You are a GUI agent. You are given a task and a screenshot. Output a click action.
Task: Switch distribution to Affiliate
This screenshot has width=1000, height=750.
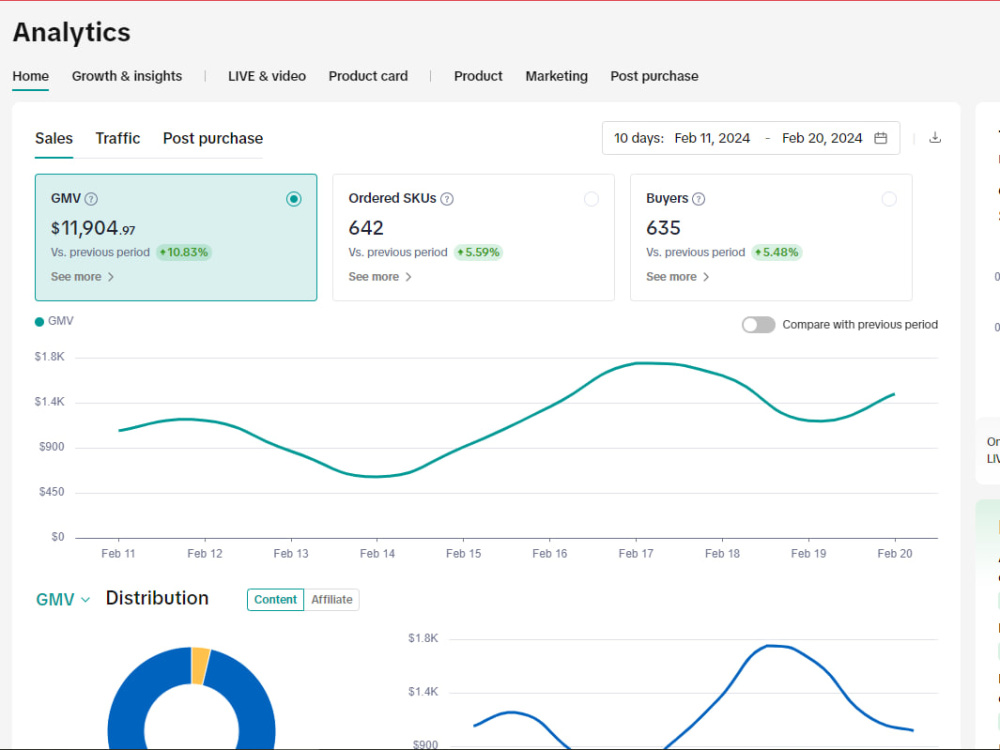tap(332, 599)
